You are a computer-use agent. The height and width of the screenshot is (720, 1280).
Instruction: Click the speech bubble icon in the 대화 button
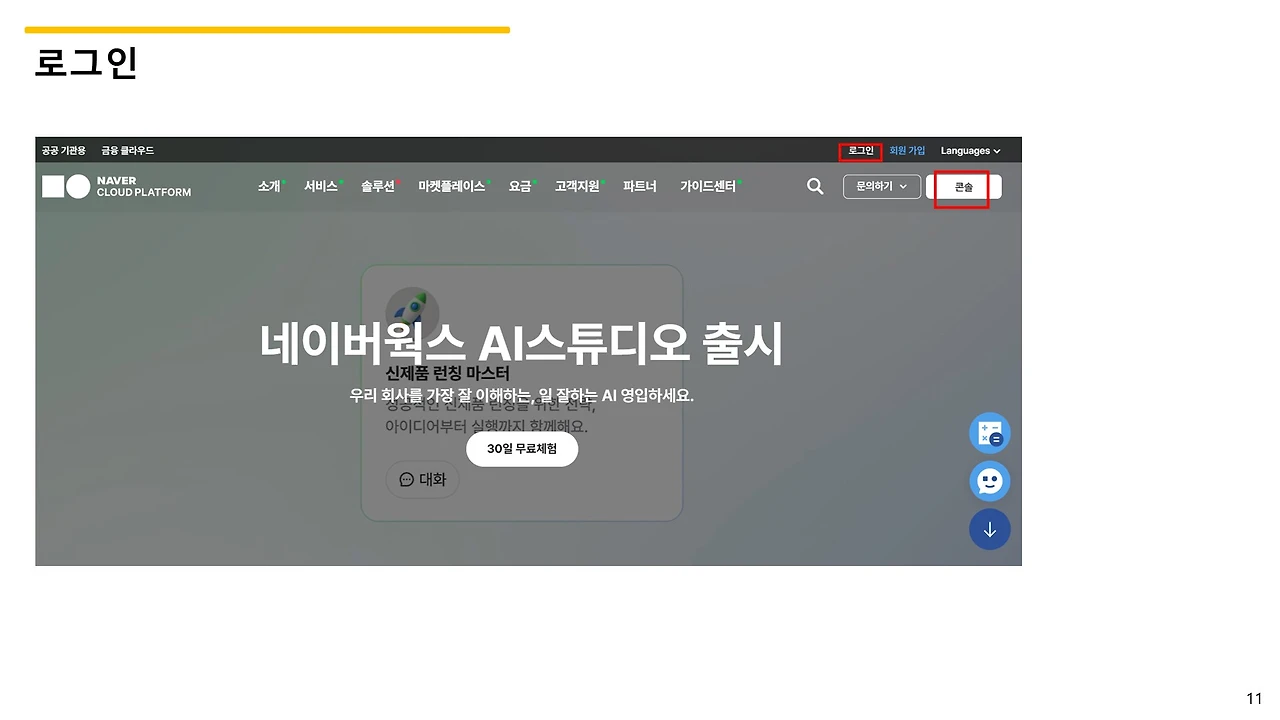tap(406, 479)
